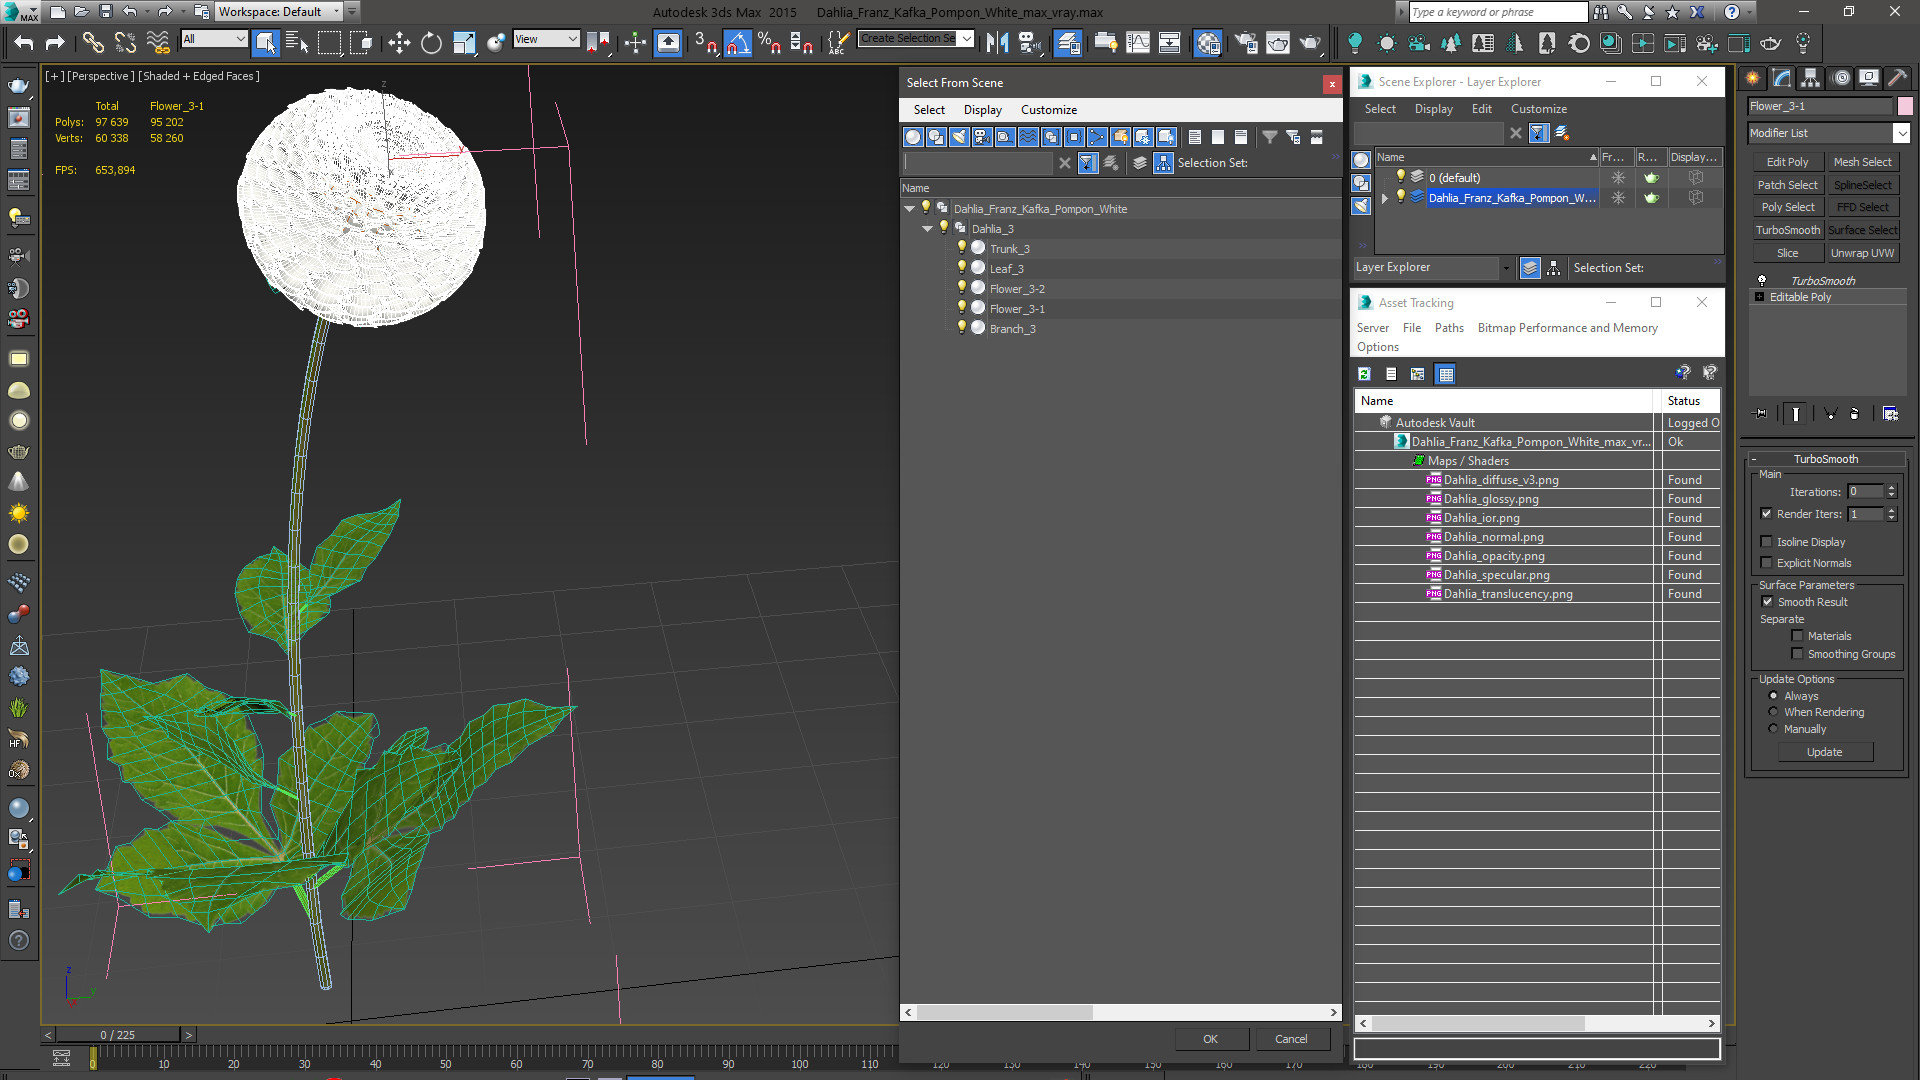Click the pink object color swatch
This screenshot has height=1080, width=1920.
point(1905,106)
